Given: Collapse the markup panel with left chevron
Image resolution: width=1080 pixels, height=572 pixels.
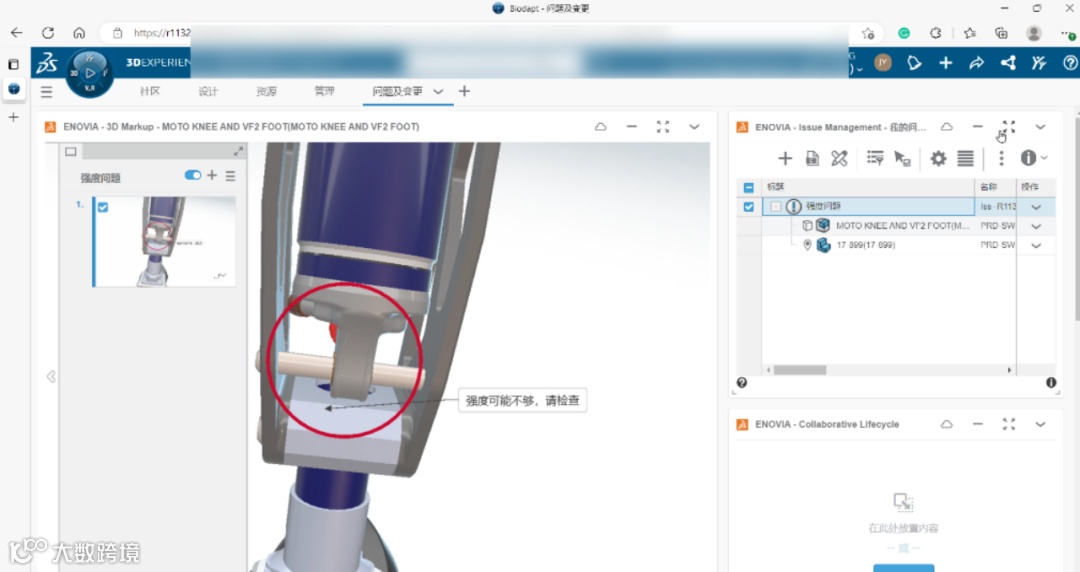Looking at the screenshot, I should (51, 376).
